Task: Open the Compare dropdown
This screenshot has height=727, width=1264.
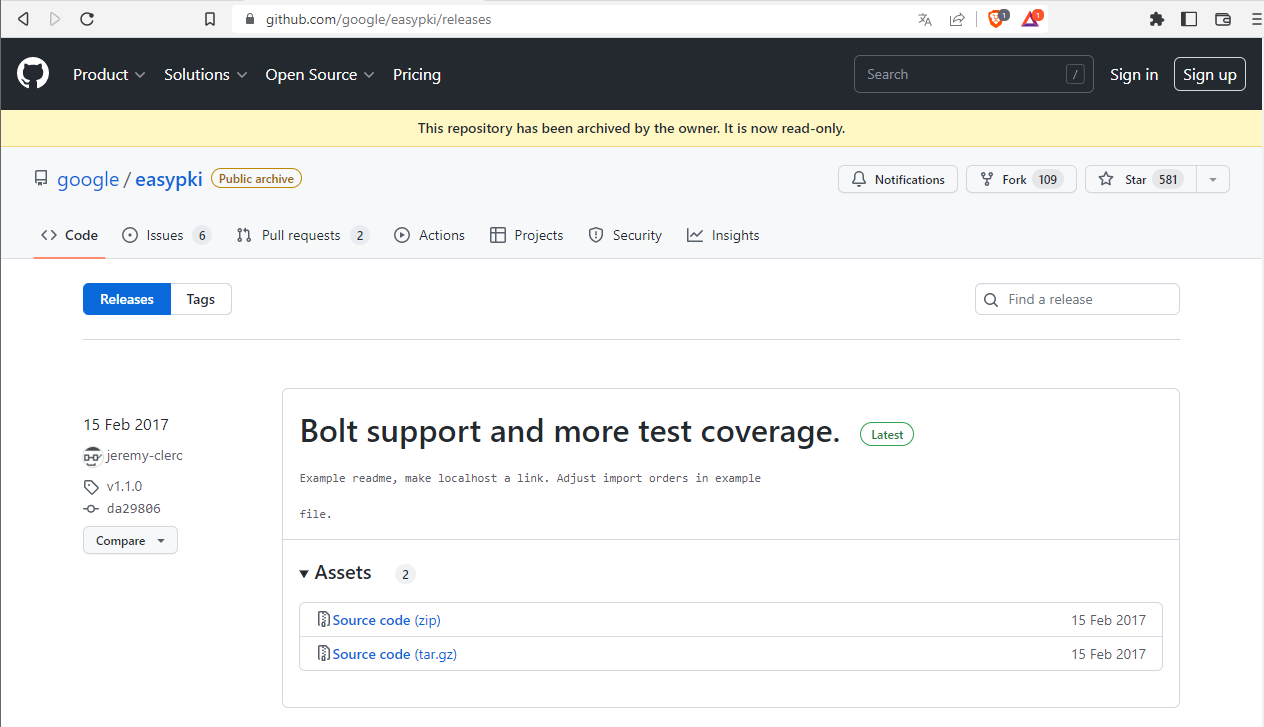Action: coord(130,541)
